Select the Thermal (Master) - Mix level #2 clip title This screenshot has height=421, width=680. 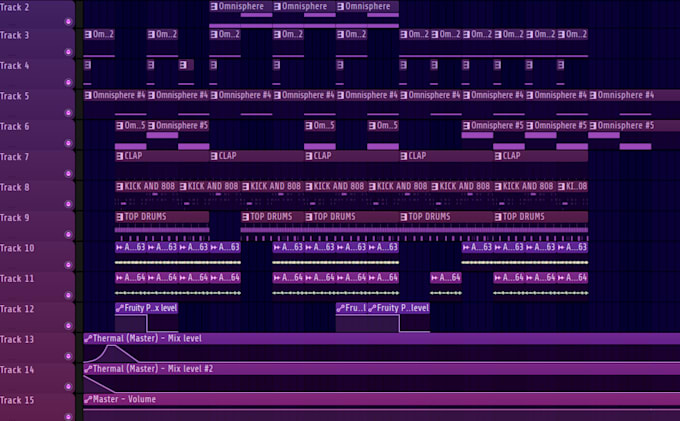pos(153,369)
